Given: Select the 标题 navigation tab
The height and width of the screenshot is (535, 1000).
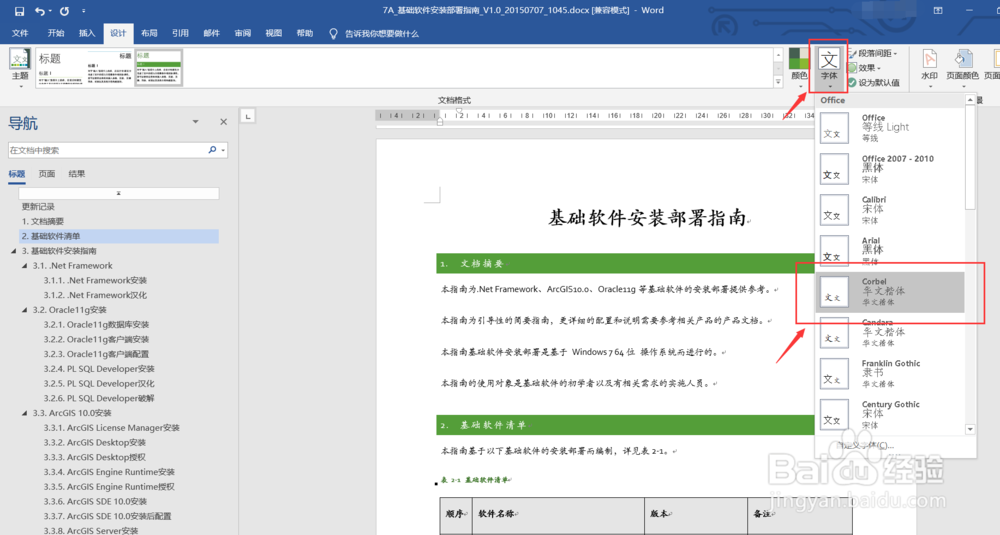Looking at the screenshot, I should pyautogui.click(x=17, y=173).
